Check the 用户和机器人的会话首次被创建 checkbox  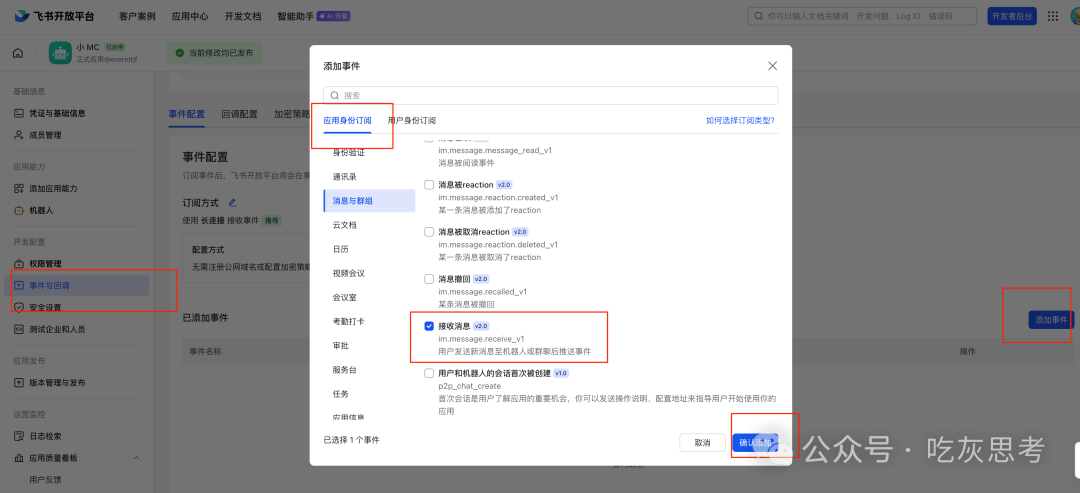(x=429, y=373)
